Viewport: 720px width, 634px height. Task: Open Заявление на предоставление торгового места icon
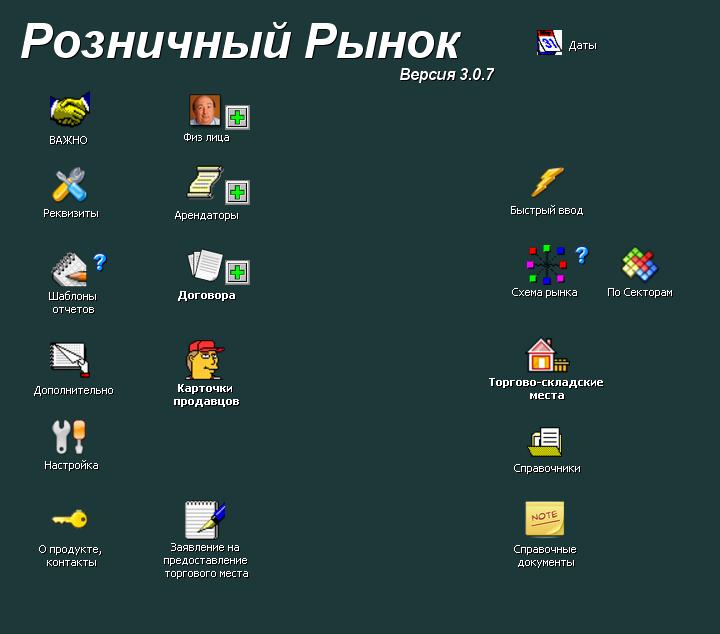205,520
